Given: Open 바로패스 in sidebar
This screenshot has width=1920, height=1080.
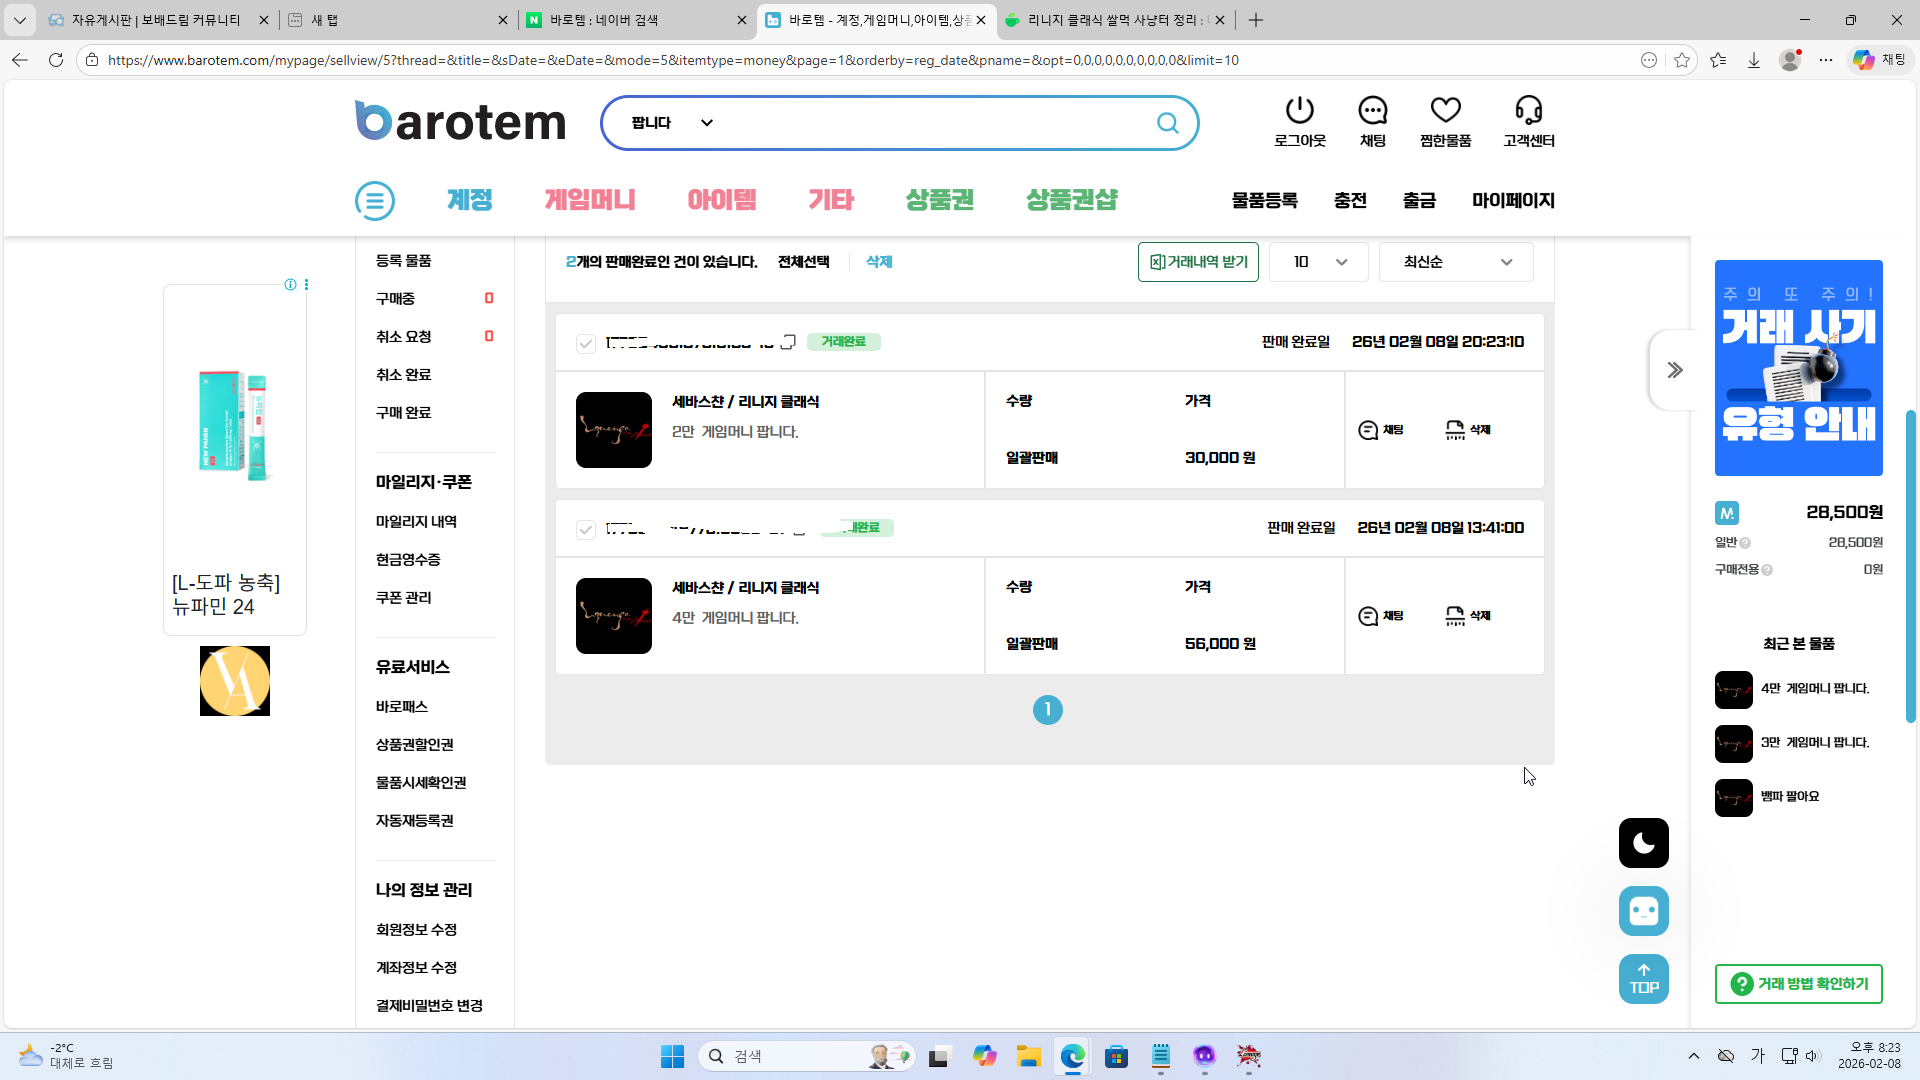Looking at the screenshot, I should point(402,707).
